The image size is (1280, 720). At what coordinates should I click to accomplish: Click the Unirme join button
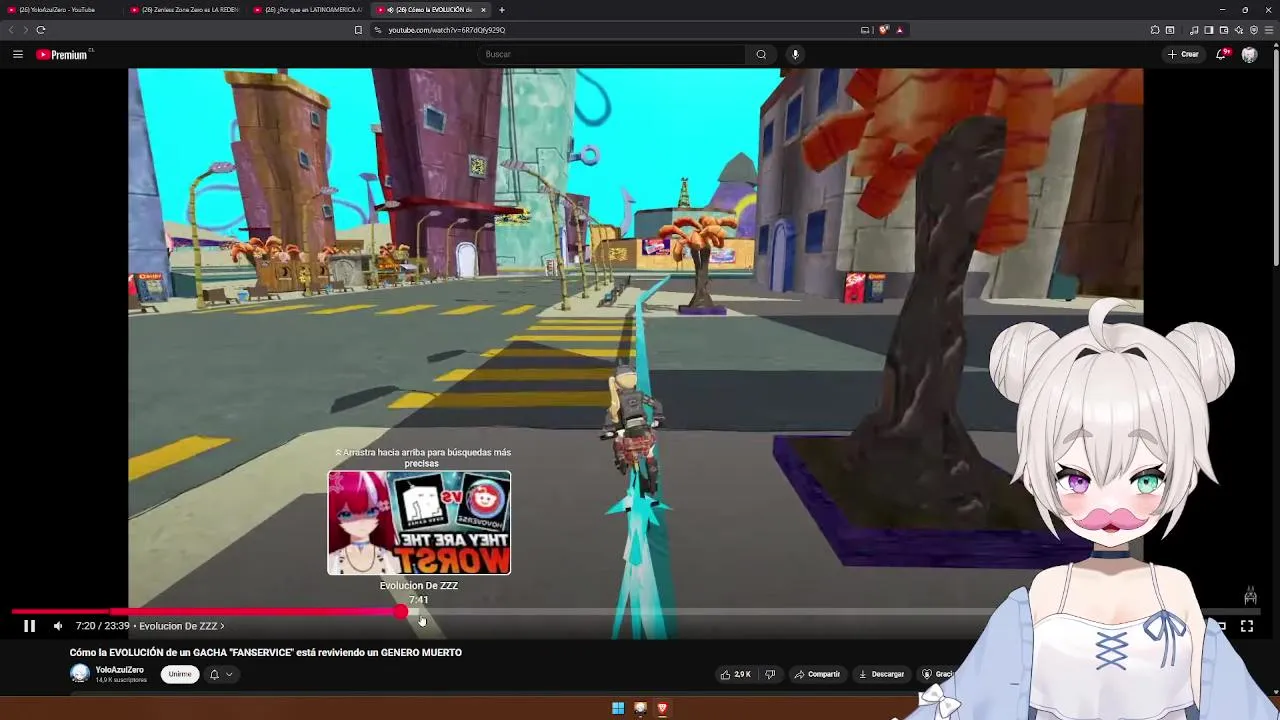[180, 674]
